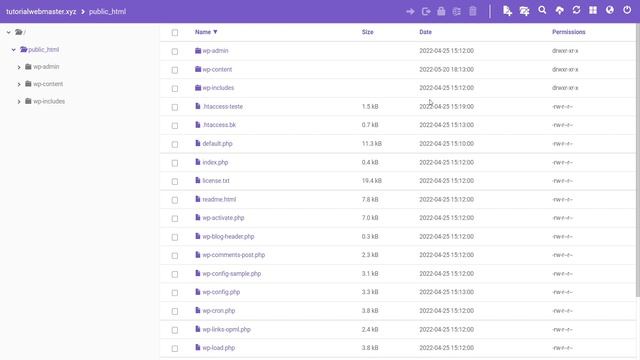The image size is (640, 360).
Task: Check the box for the index.php row
Action: (x=175, y=163)
